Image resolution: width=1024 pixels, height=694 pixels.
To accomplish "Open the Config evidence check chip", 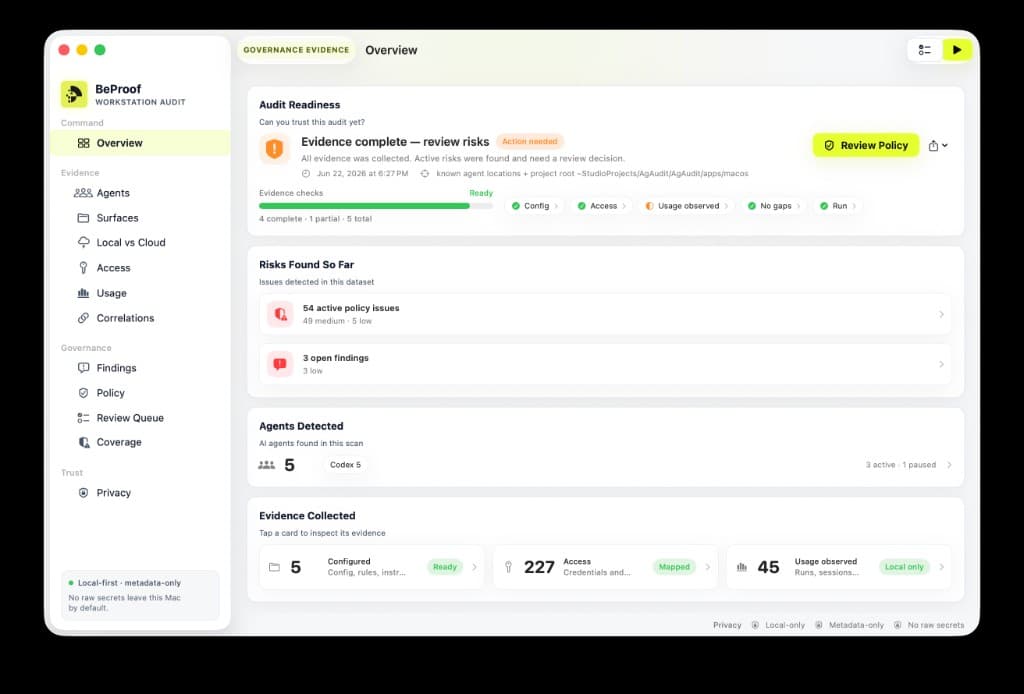I will pos(535,206).
